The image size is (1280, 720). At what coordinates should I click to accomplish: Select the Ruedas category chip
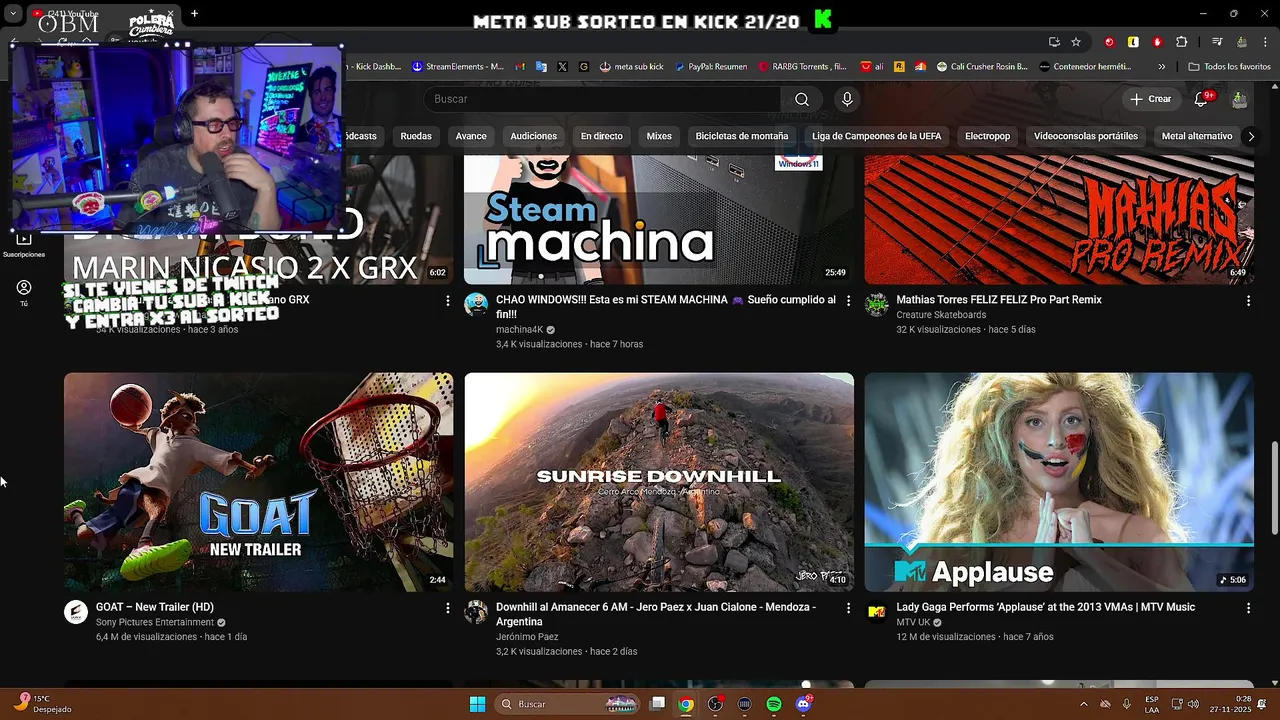416,136
